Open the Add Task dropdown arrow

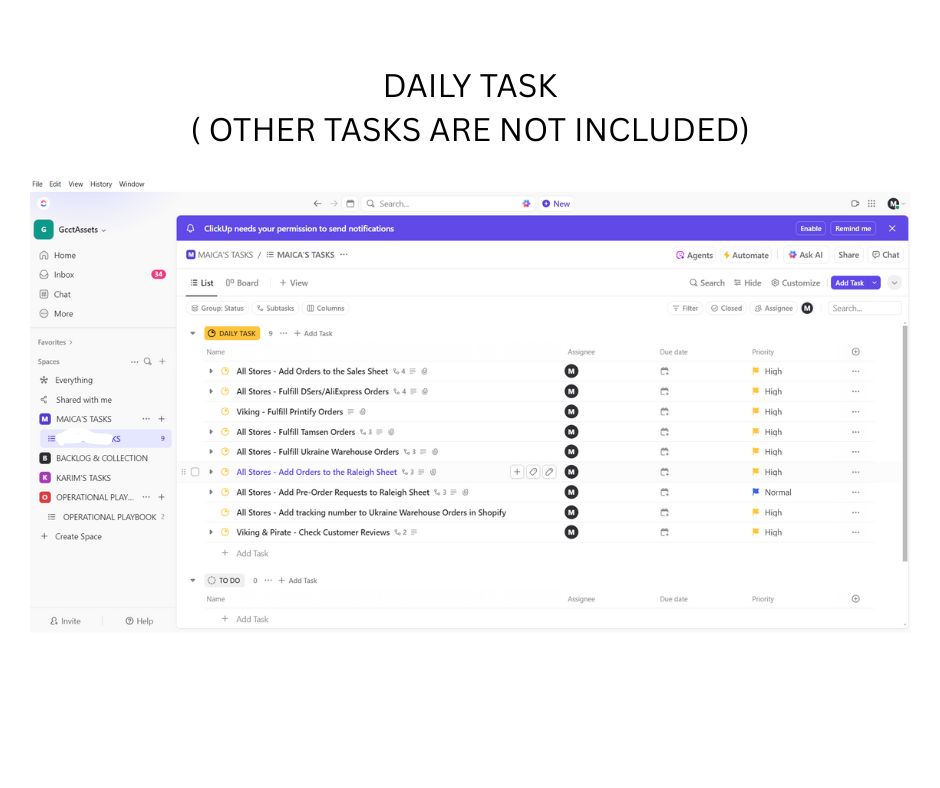(875, 283)
